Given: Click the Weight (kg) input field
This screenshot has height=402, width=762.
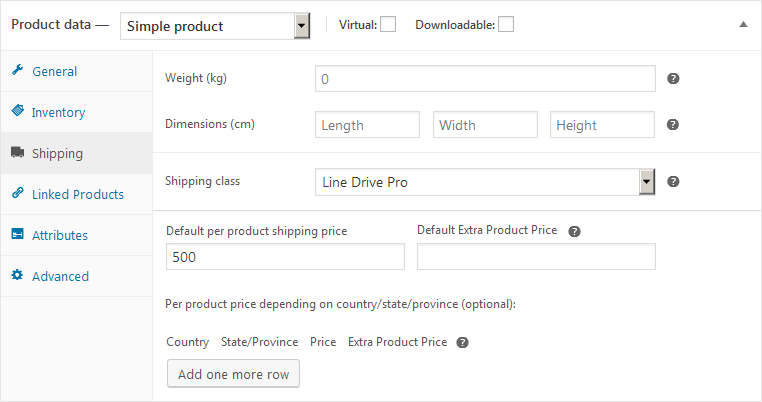Looking at the screenshot, I should point(485,78).
